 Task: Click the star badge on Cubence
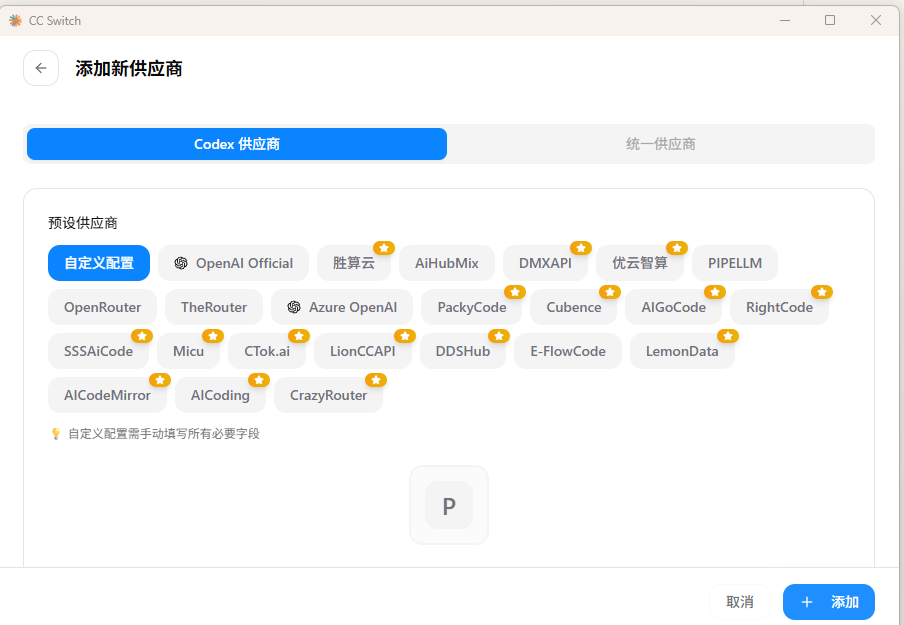pyautogui.click(x=610, y=292)
